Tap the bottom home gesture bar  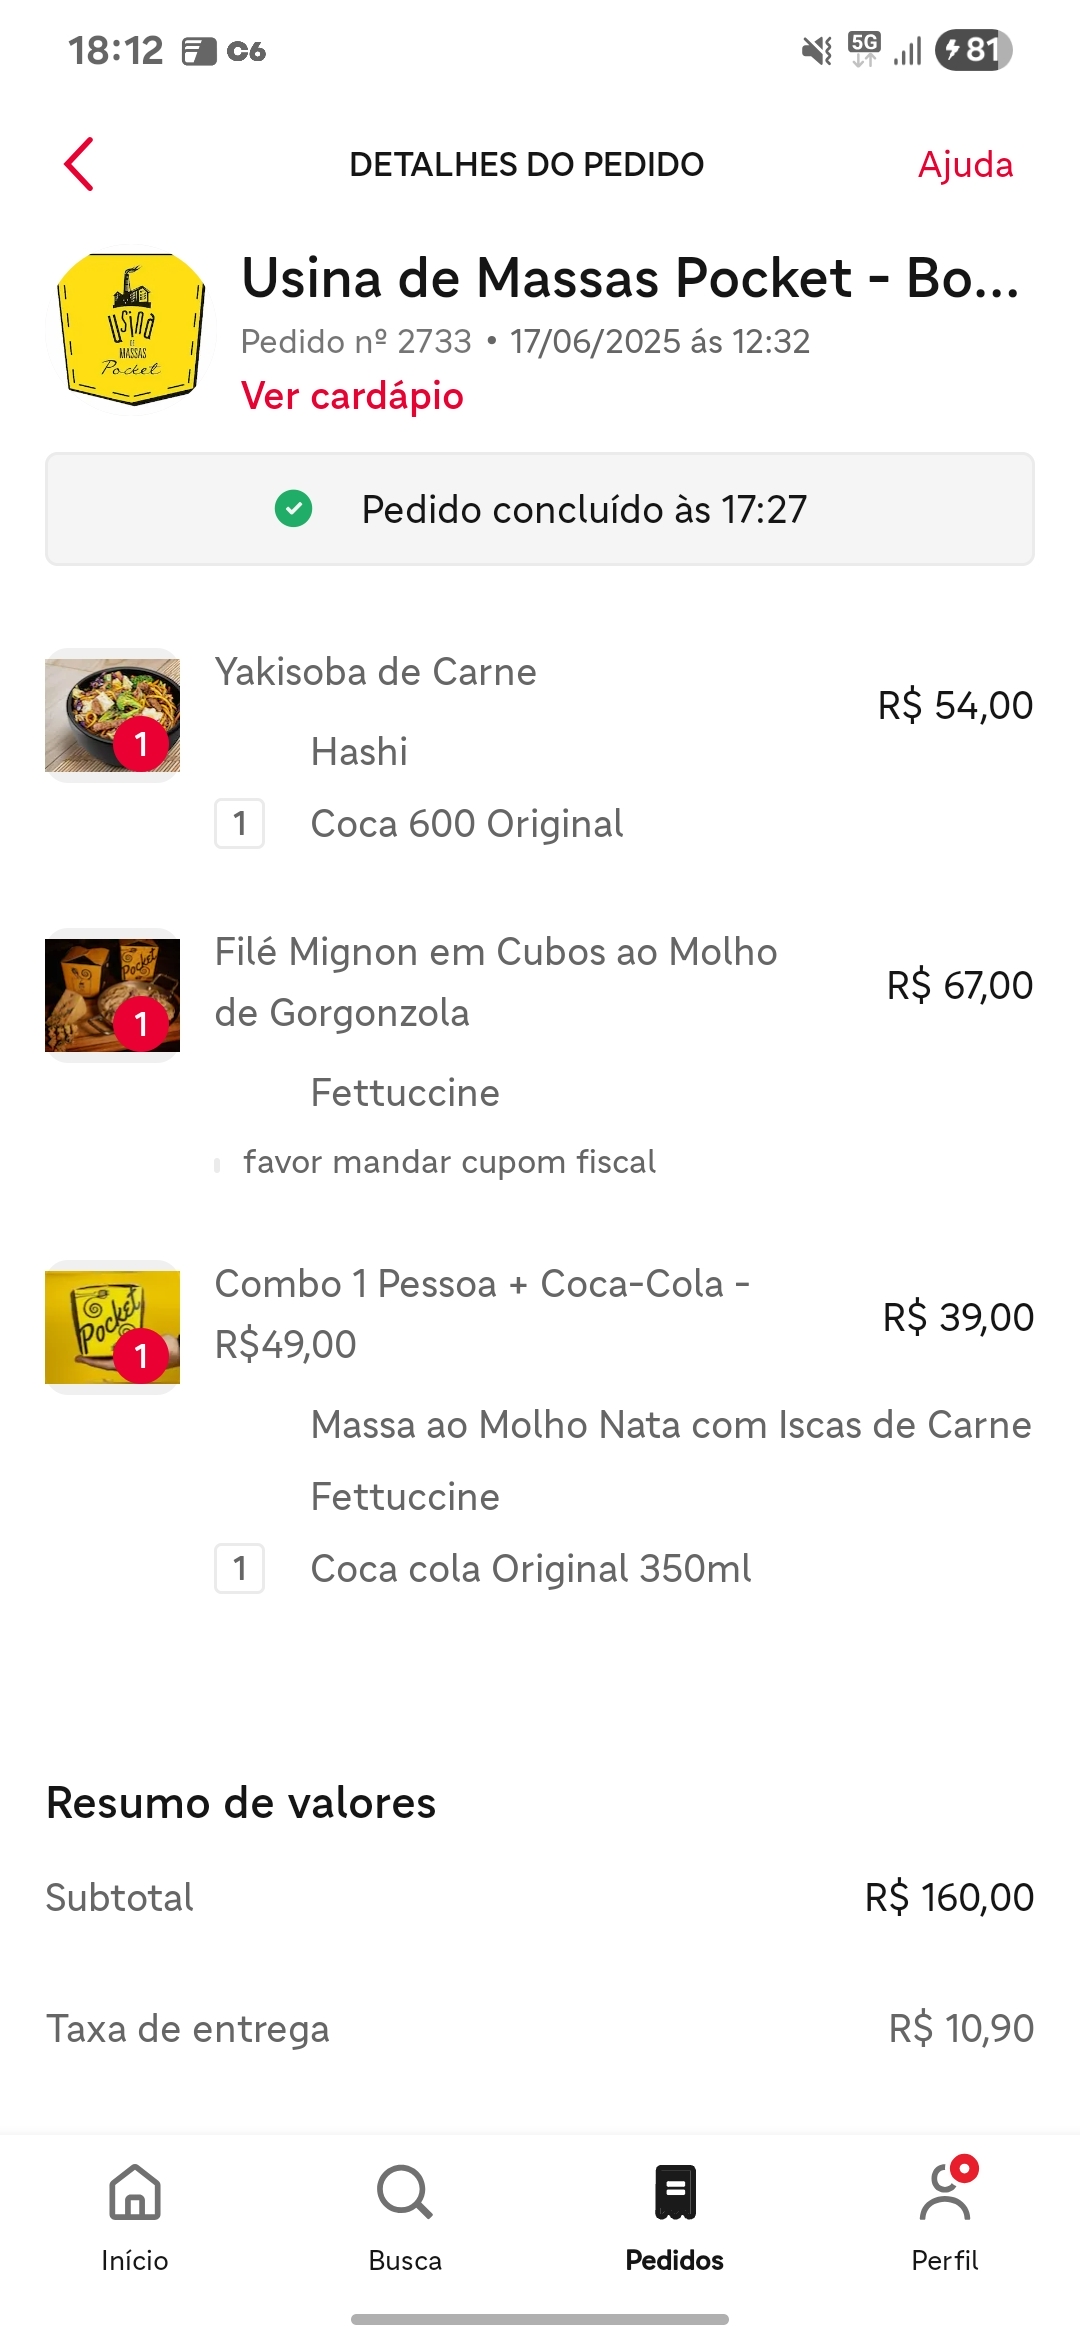coord(540,2319)
